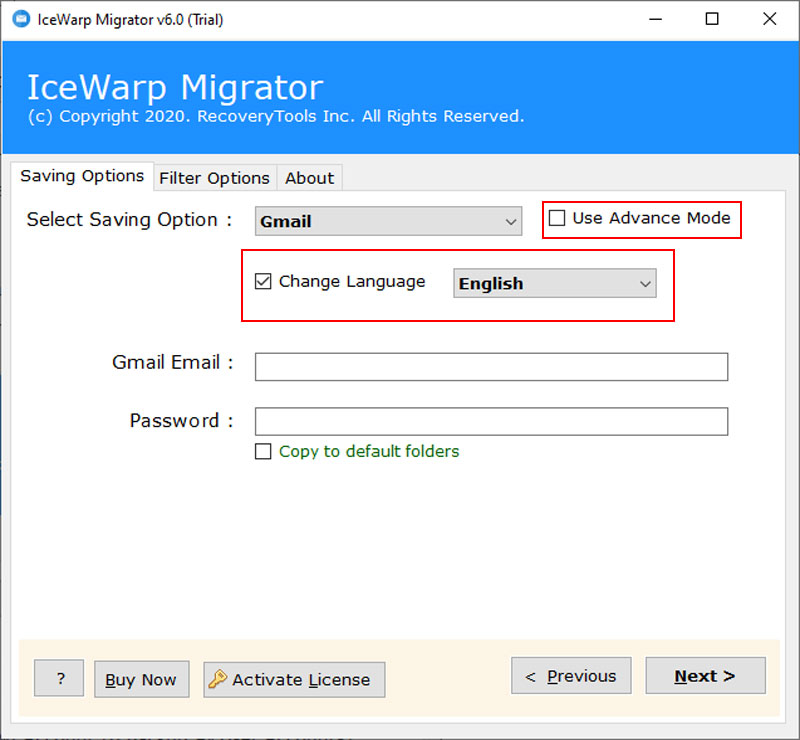Maximize the IceWarp Migrator window
This screenshot has width=800, height=740.
(712, 19)
